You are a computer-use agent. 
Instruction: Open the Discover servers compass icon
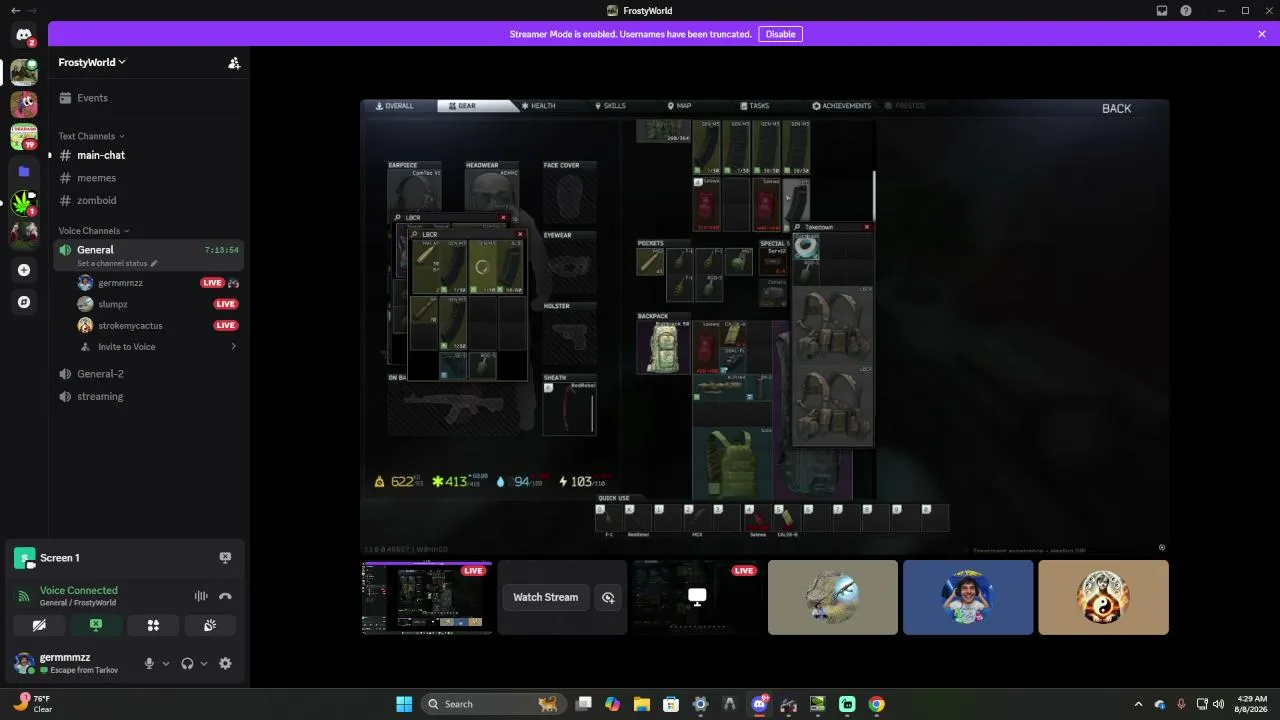(x=24, y=302)
